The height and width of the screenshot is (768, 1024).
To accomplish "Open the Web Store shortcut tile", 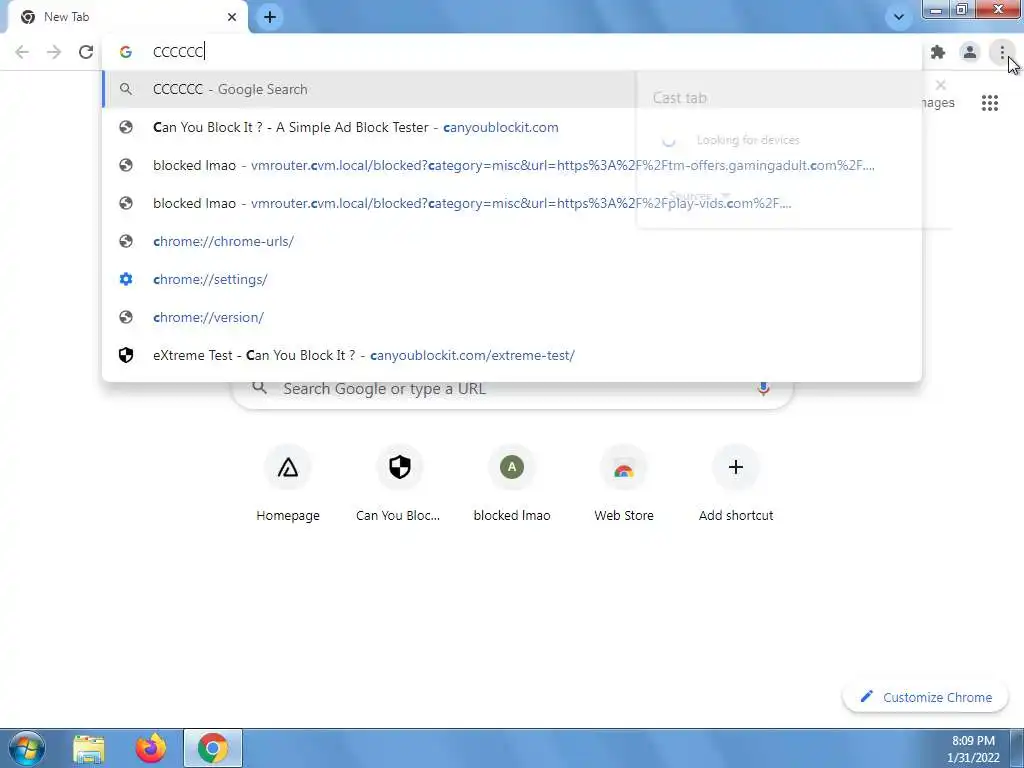I will [624, 485].
